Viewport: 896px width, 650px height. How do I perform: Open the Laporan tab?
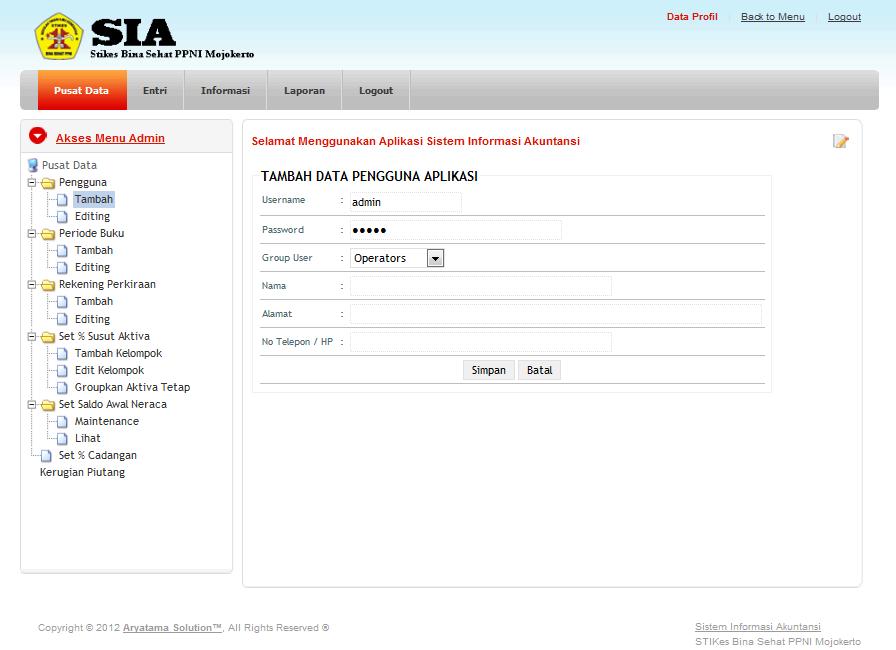click(304, 90)
